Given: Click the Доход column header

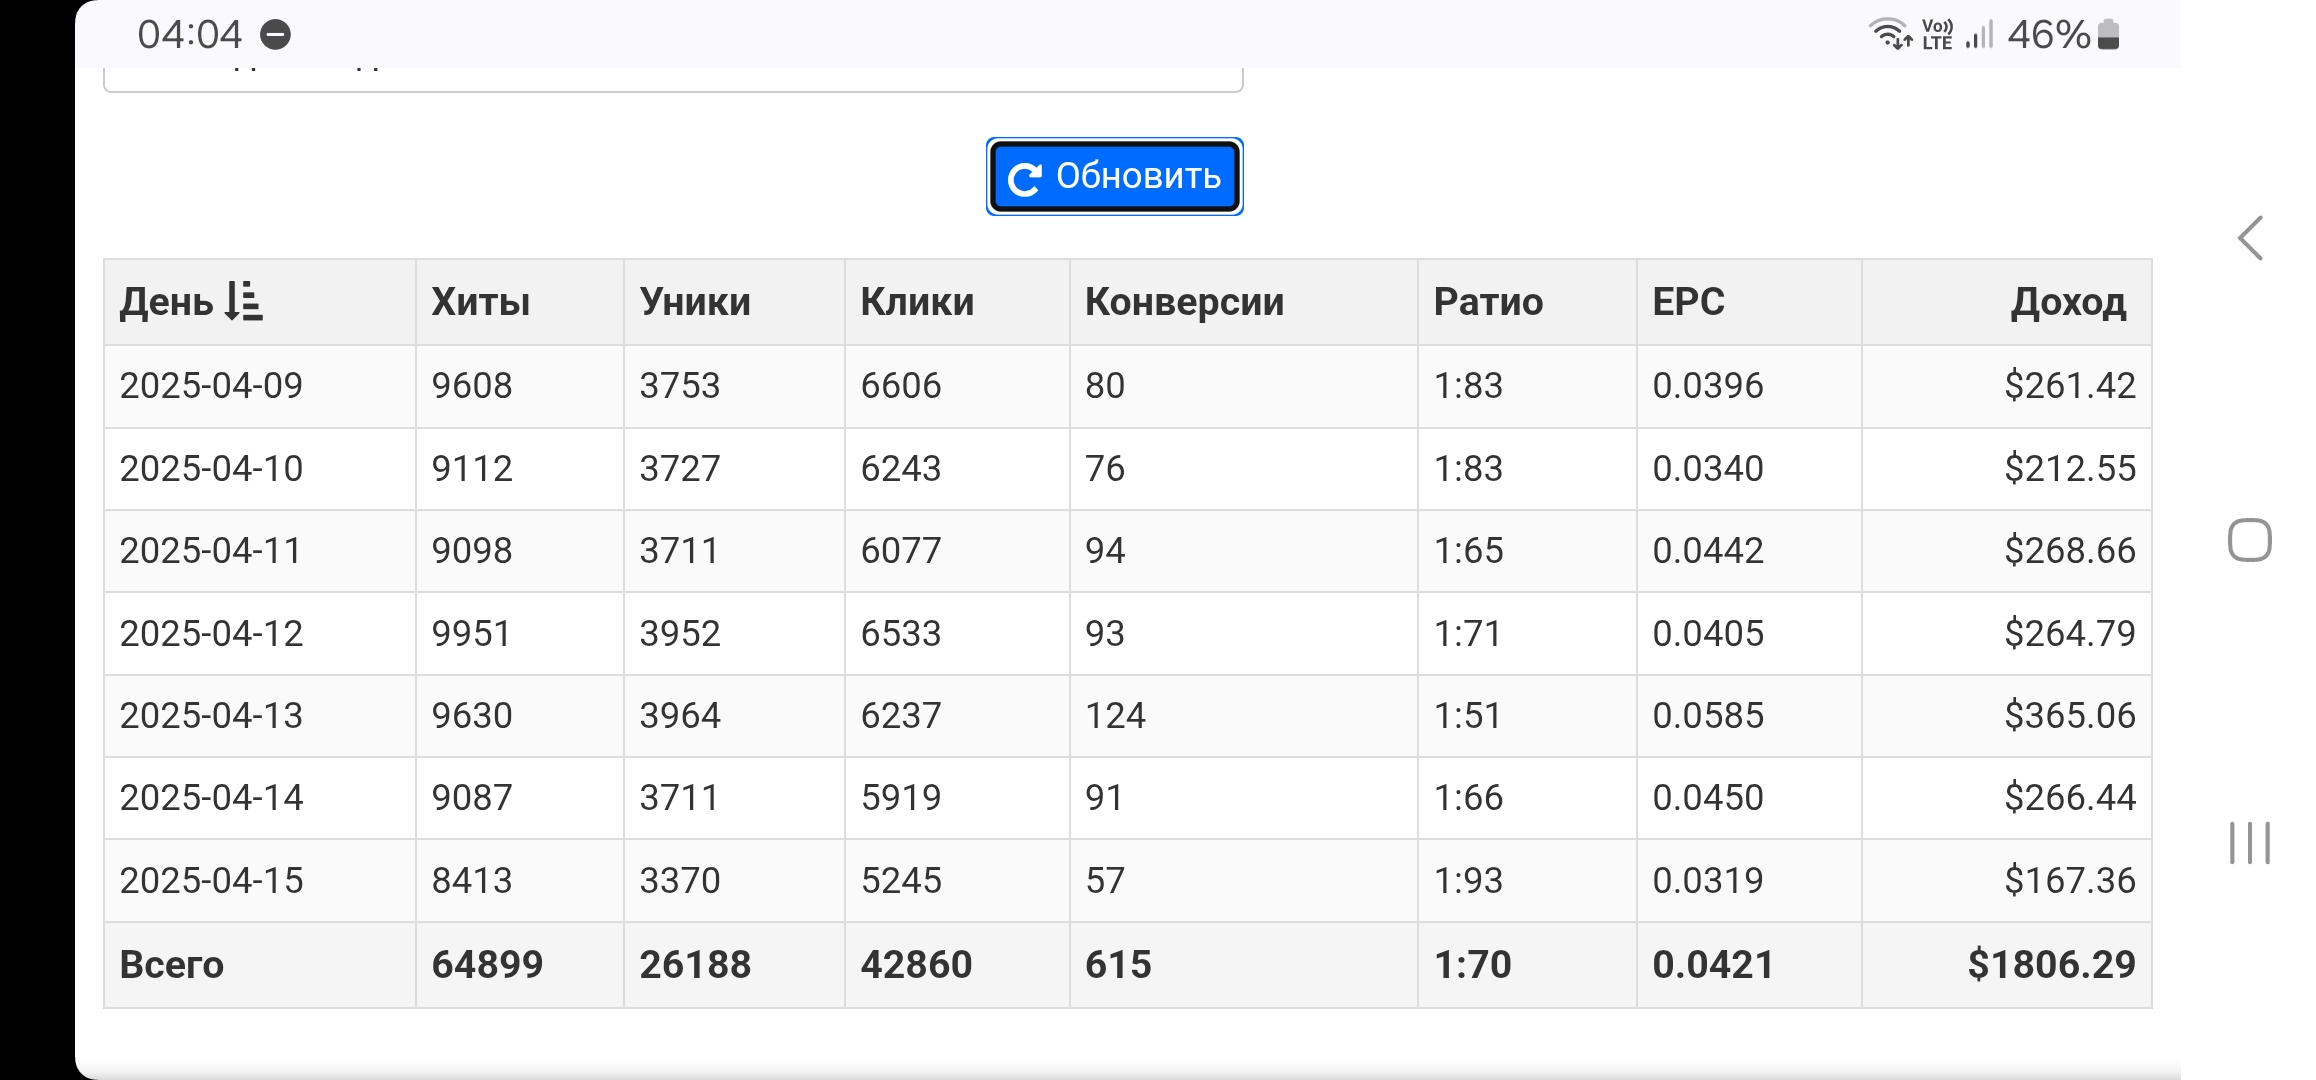Looking at the screenshot, I should [x=2067, y=302].
